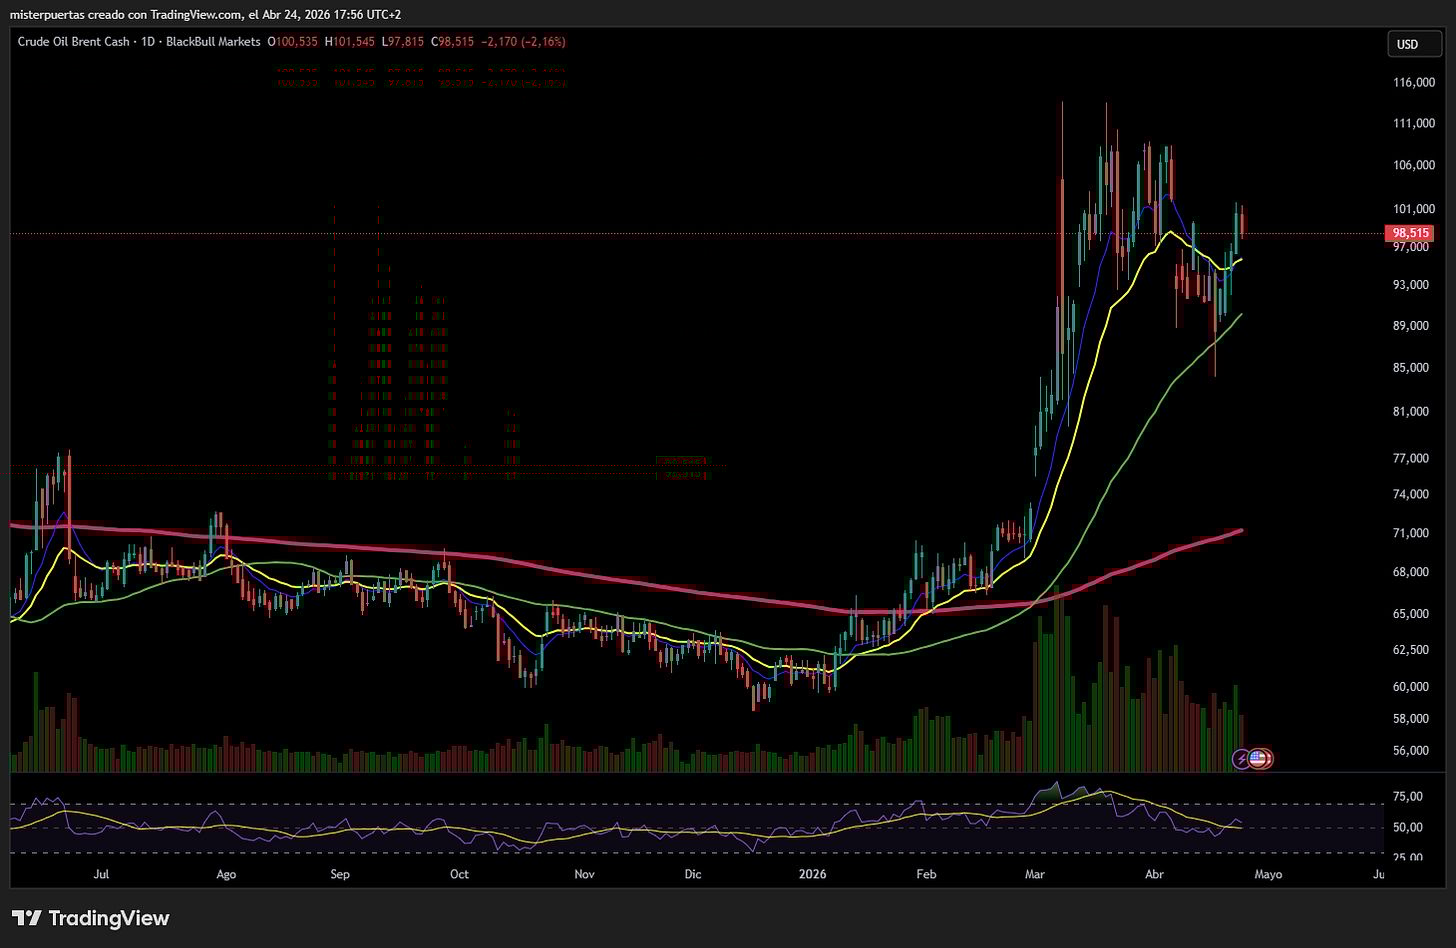Click the '111,000' price axis label
1456x948 pixels.
point(1413,123)
